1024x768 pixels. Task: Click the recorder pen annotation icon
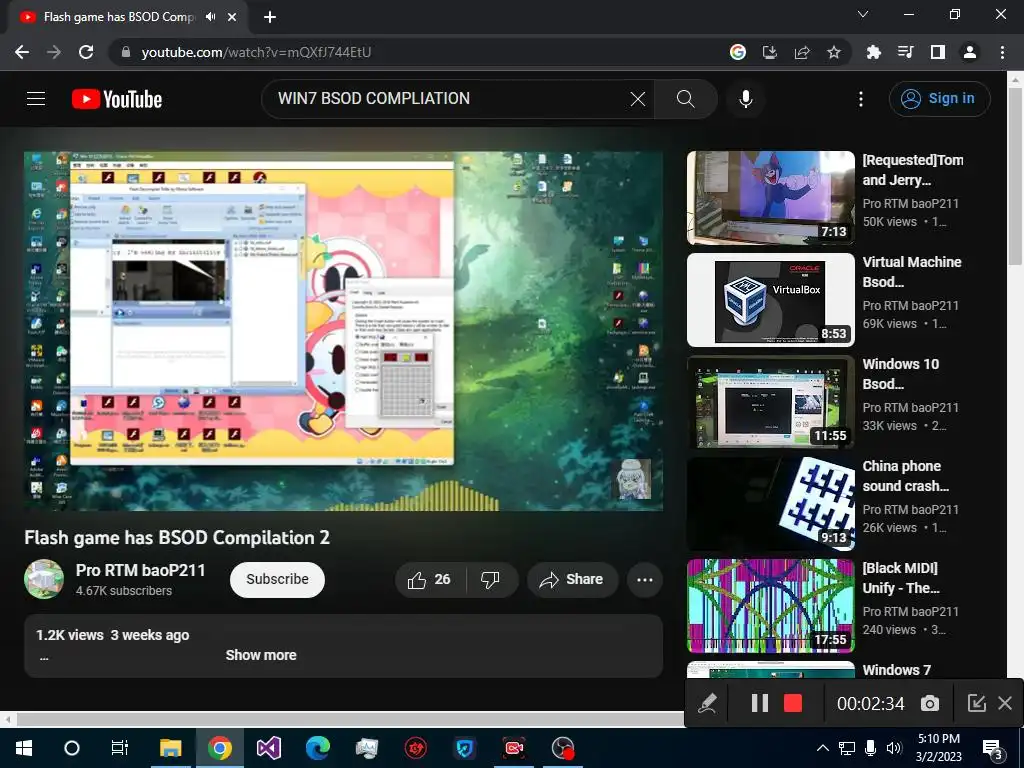tap(707, 703)
